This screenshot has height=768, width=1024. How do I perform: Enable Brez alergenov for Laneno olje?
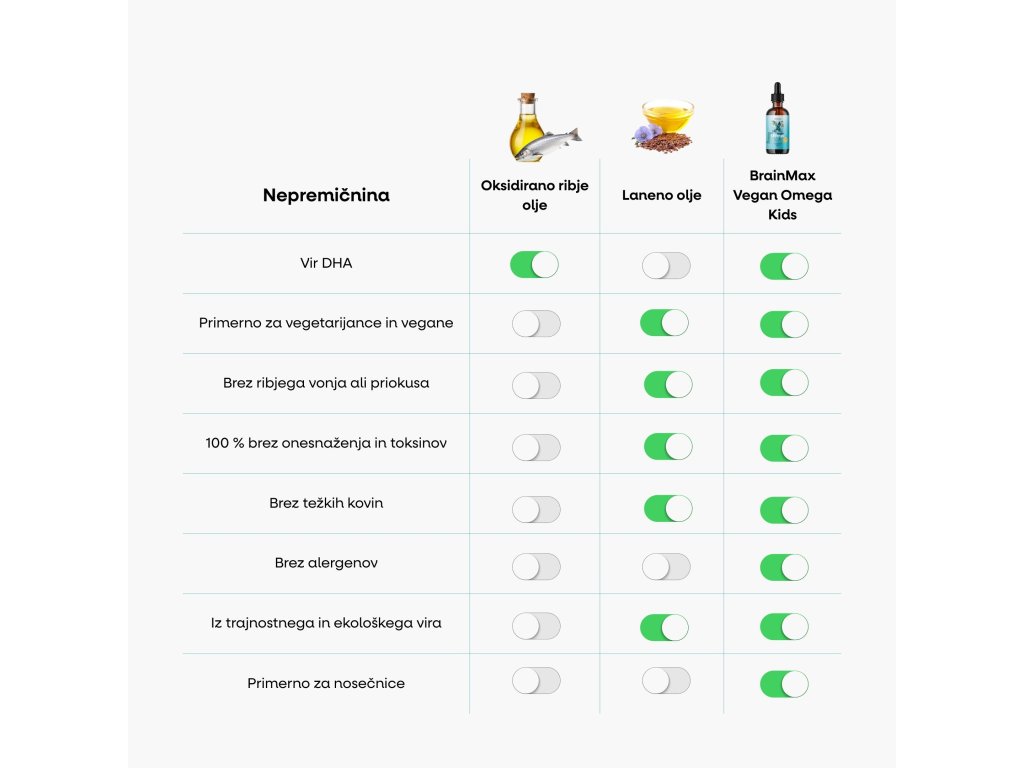pyautogui.click(x=666, y=567)
